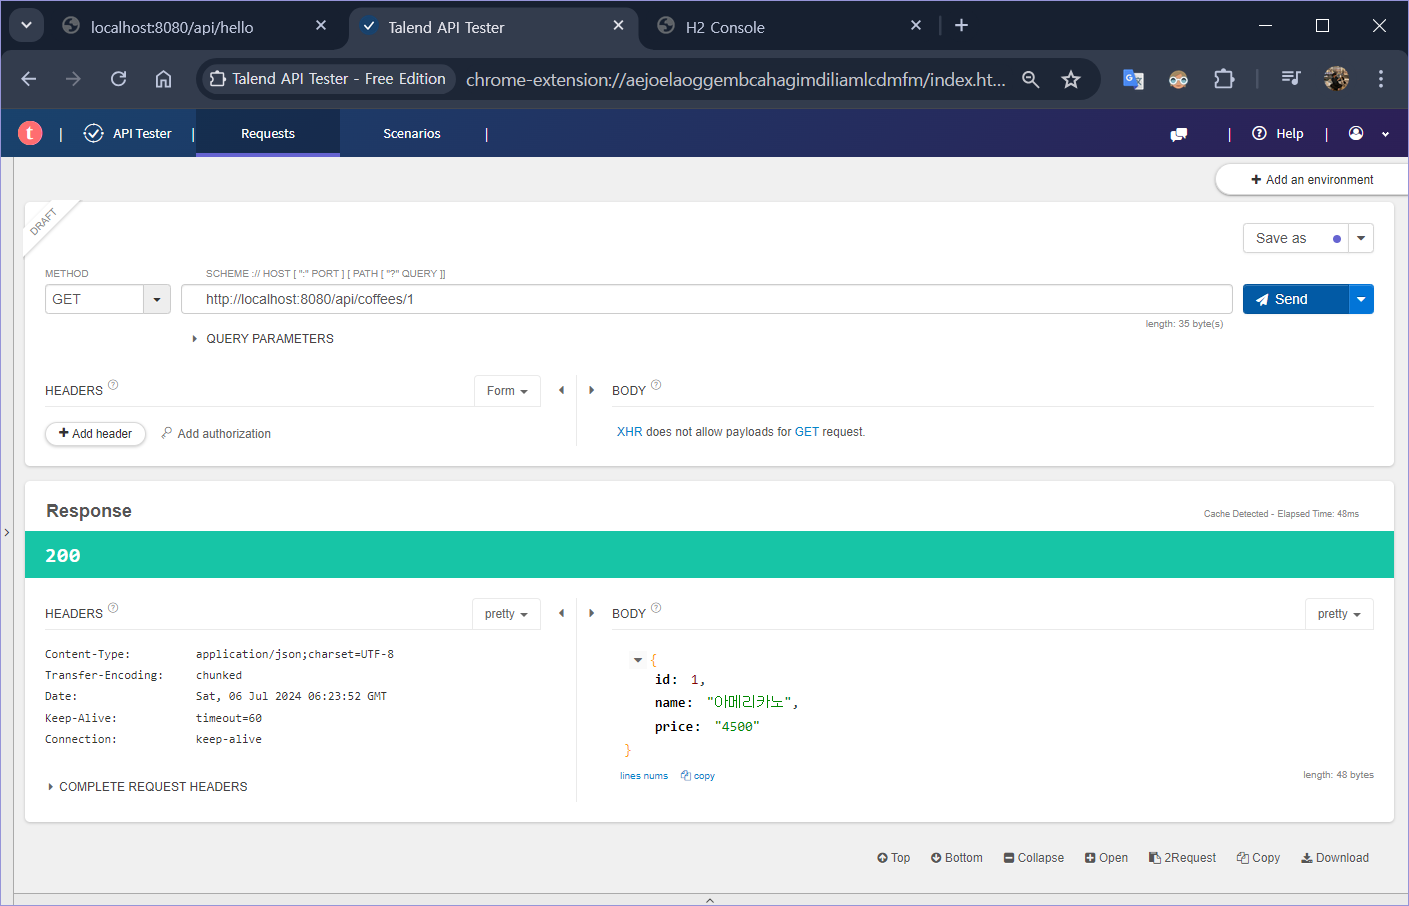Open the tab search dropdown arrow
Screen dimensions: 1409x906
[x=26, y=26]
